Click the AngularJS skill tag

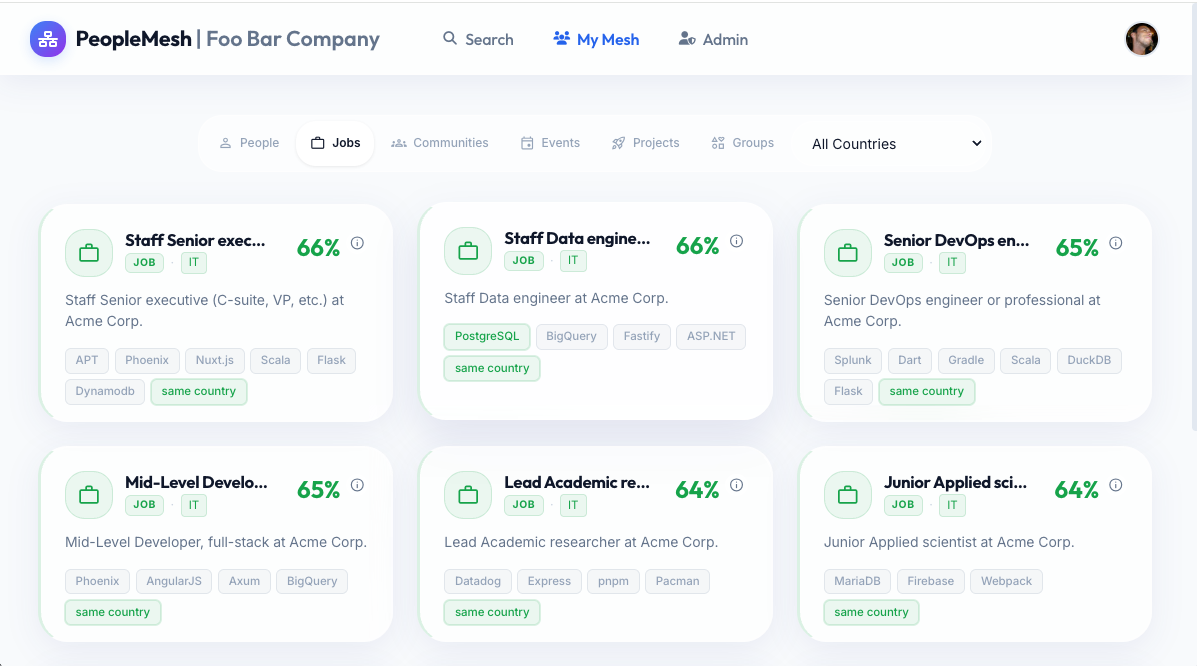click(x=174, y=581)
